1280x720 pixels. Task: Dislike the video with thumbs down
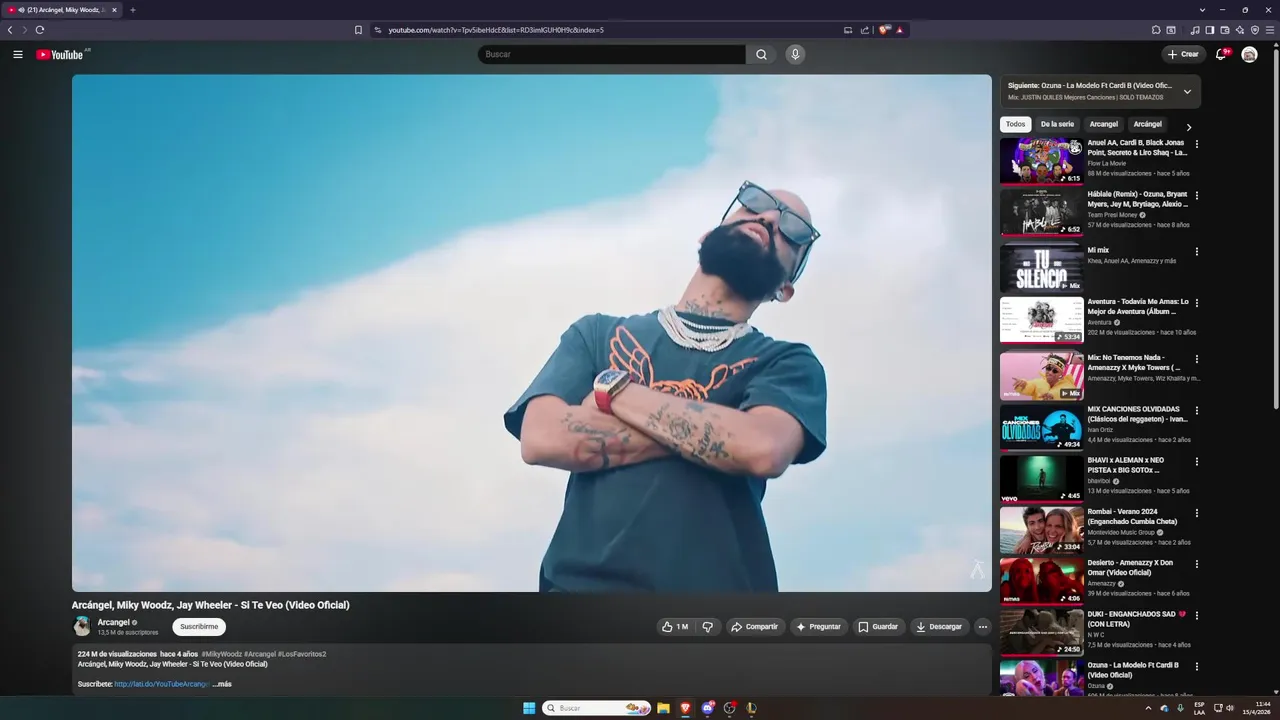coord(708,627)
